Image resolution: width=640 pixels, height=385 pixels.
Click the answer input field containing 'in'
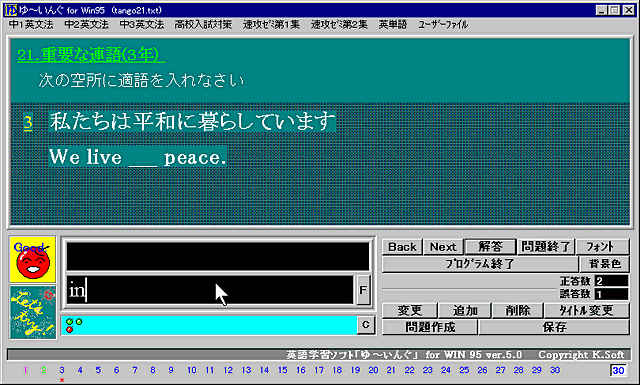[x=210, y=290]
